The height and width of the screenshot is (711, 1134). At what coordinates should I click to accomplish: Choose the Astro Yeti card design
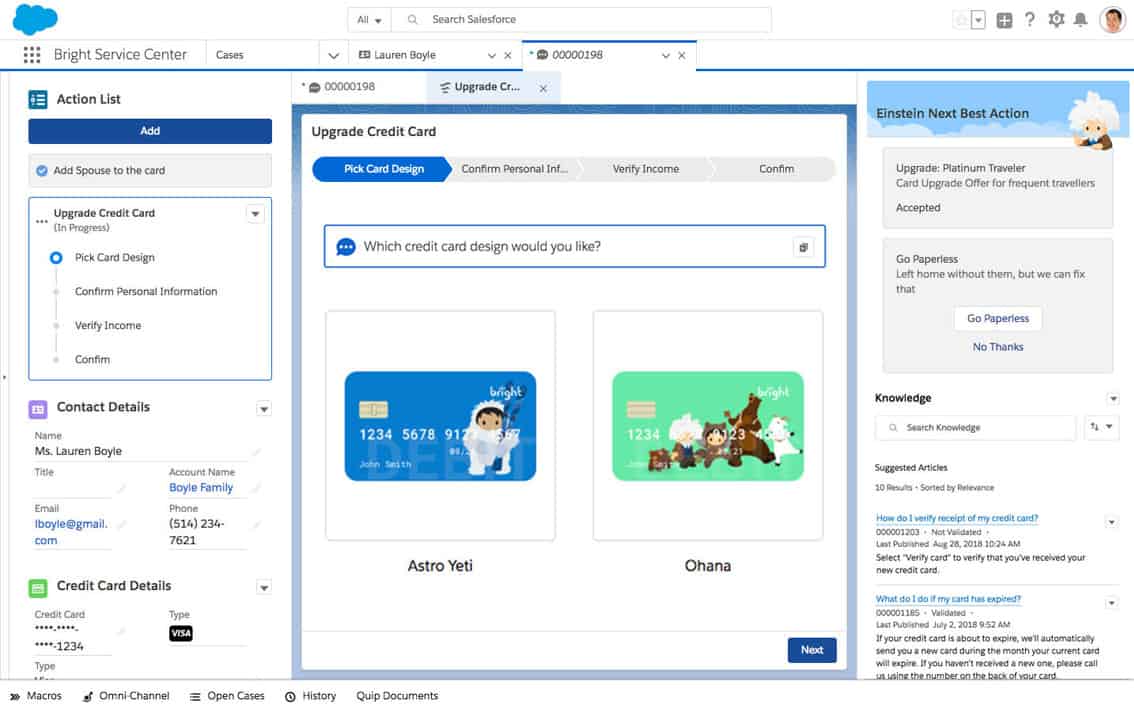[x=440, y=426]
